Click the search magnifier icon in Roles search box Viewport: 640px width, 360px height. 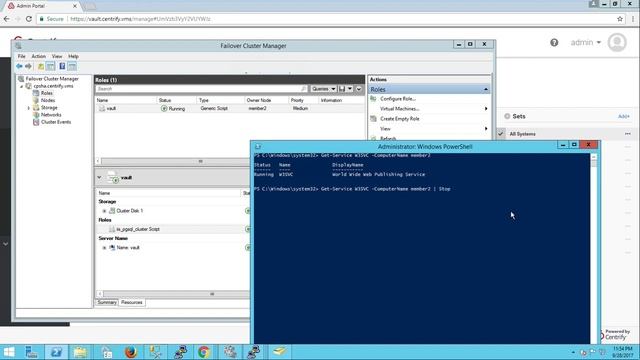tap(303, 89)
